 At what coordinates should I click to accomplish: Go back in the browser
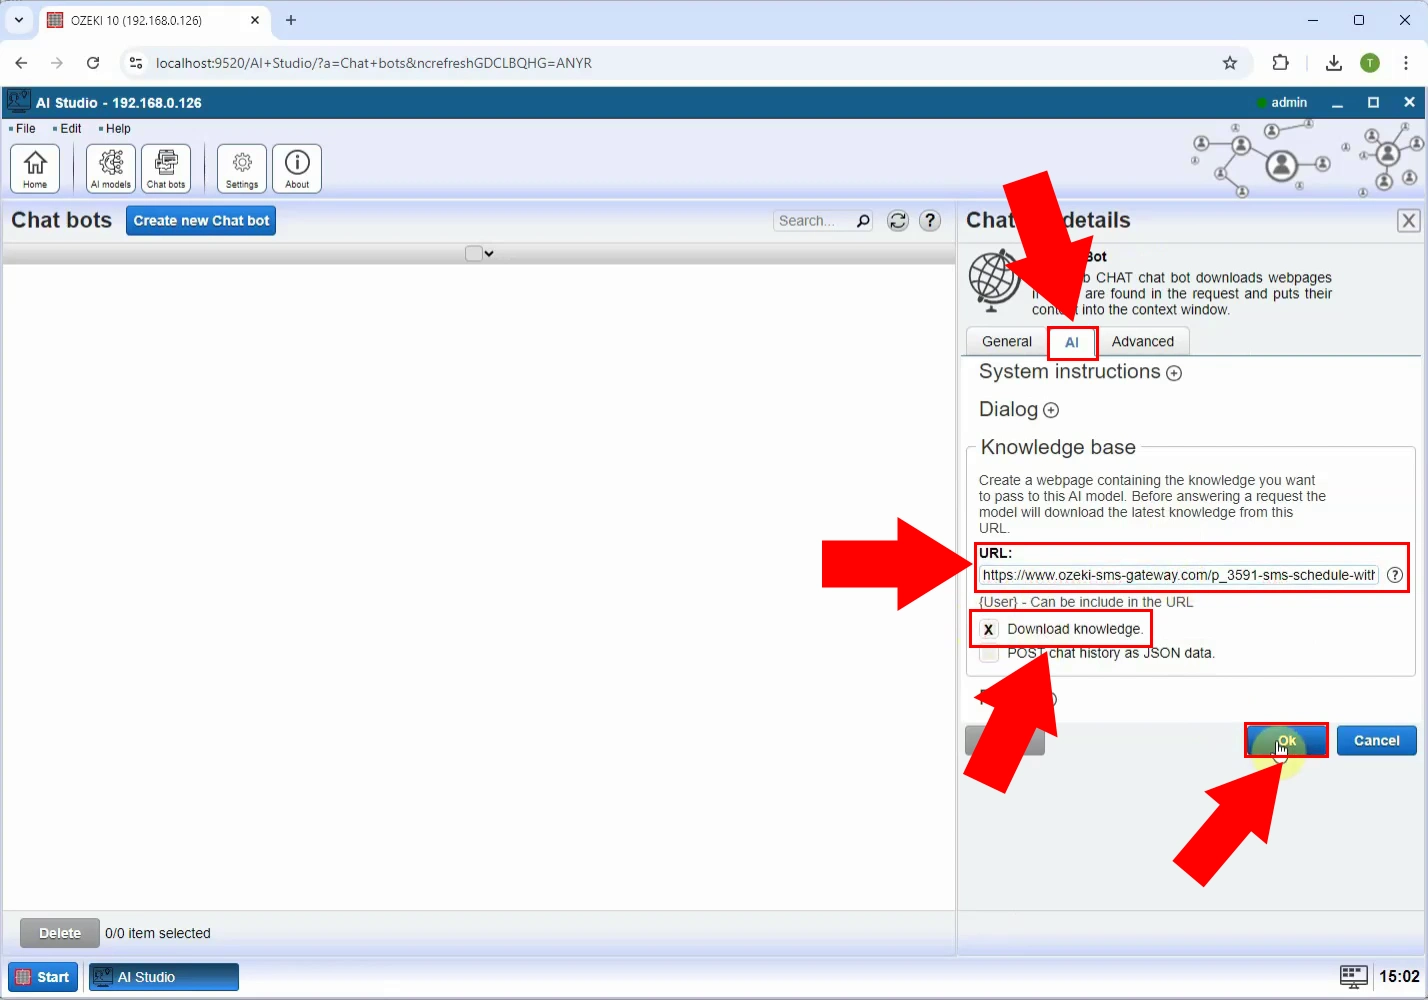click(21, 63)
